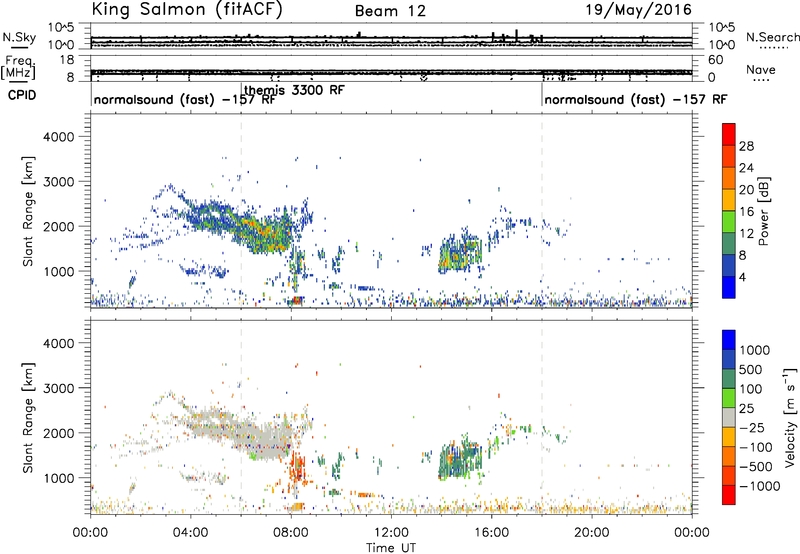Click the Velocity [m s-1] colorbar title

[x=790, y=417]
